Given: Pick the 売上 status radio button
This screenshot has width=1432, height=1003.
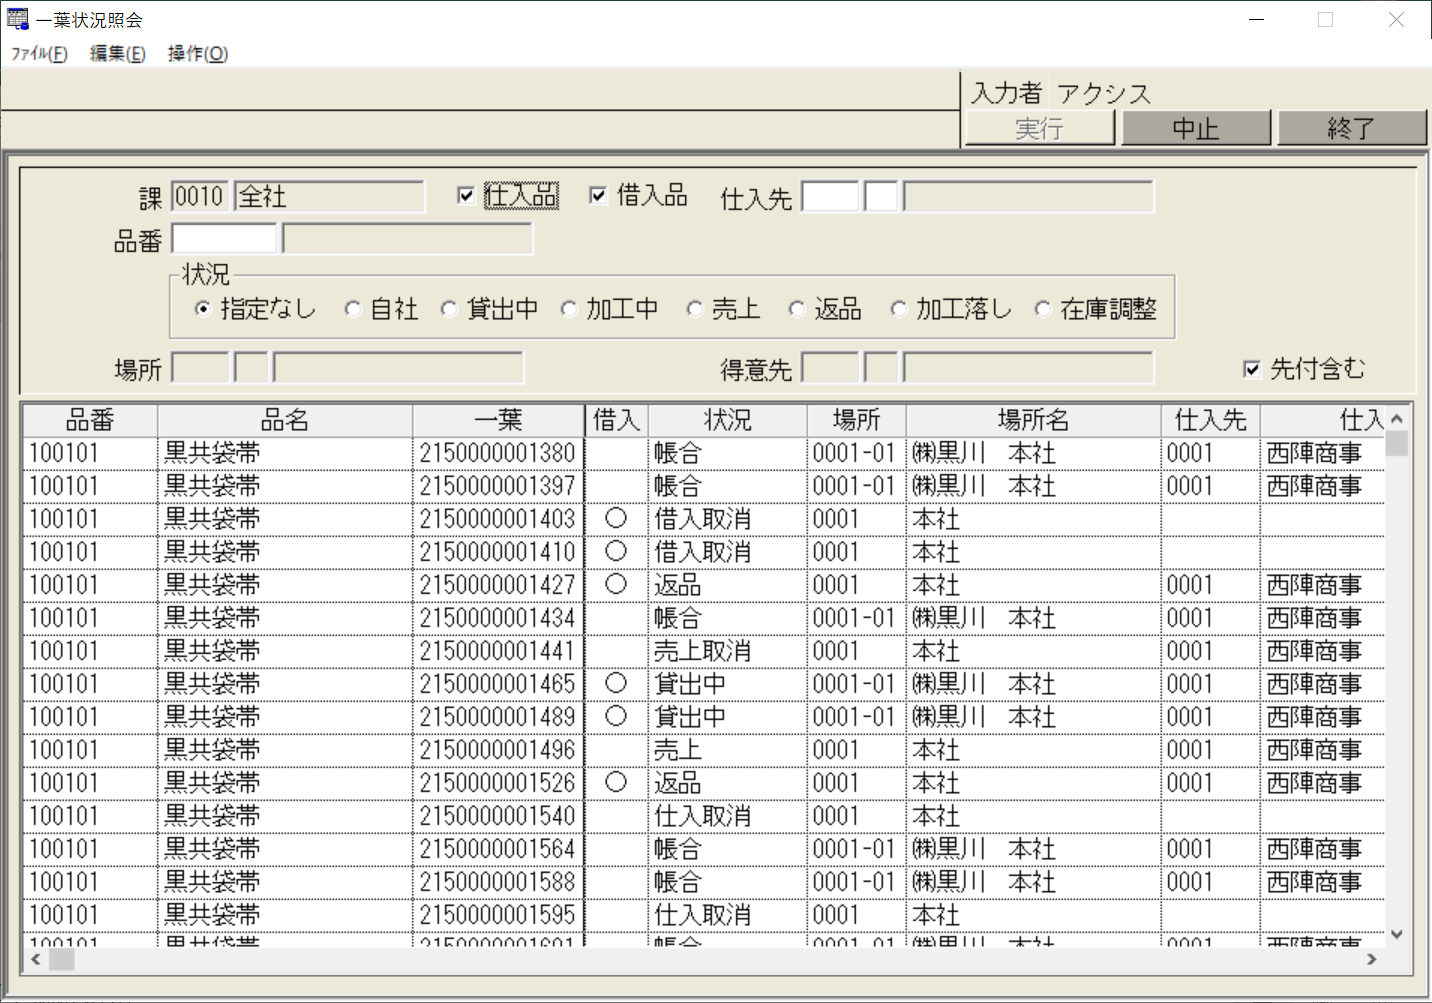Looking at the screenshot, I should pyautogui.click(x=695, y=310).
